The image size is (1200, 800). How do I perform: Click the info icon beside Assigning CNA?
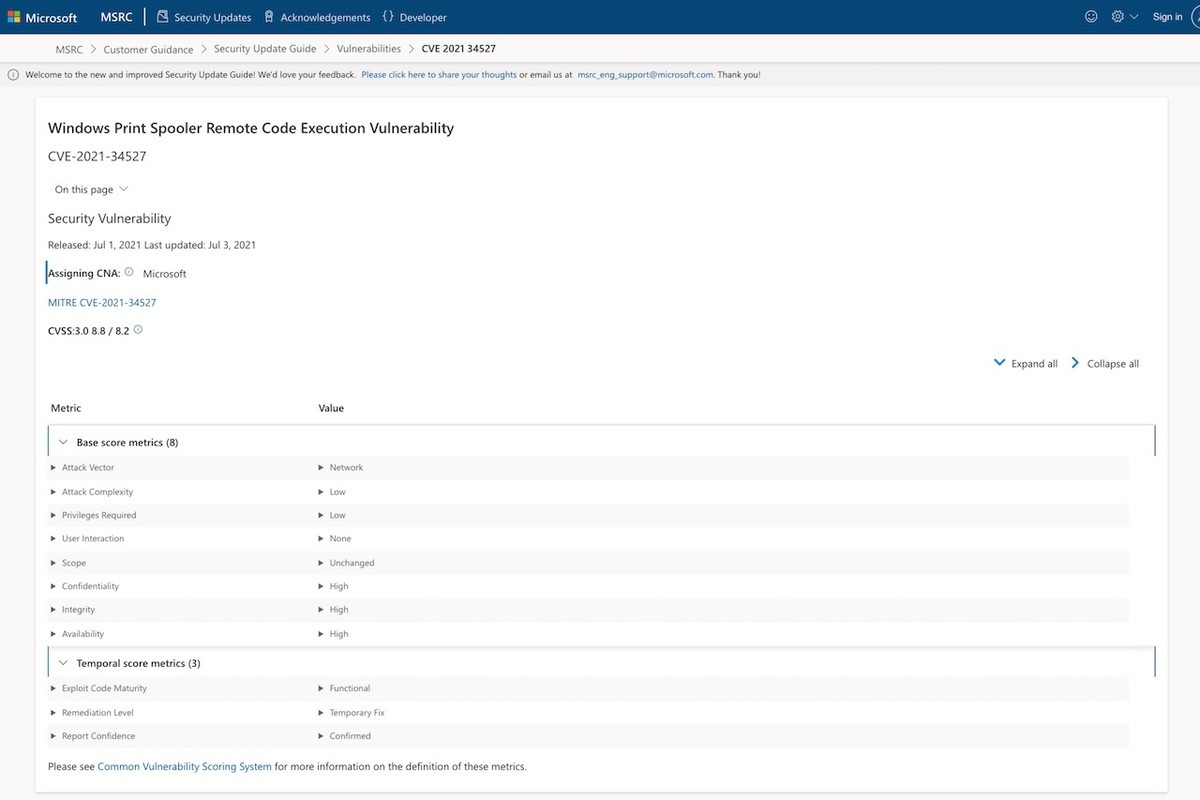pyautogui.click(x=129, y=272)
